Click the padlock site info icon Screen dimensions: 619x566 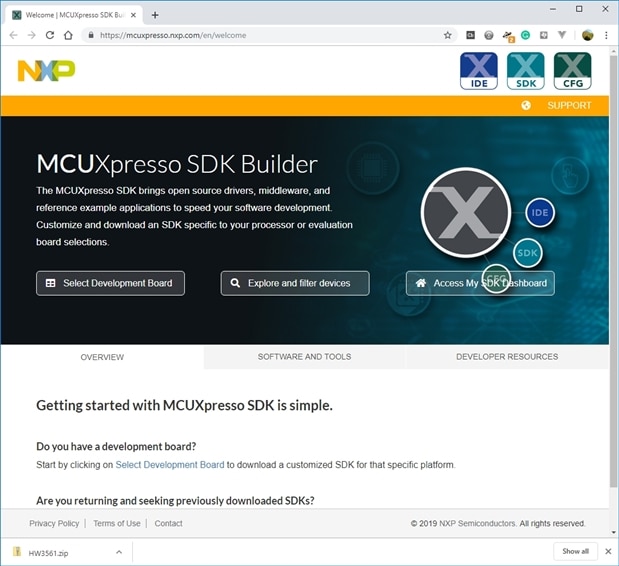(91, 35)
